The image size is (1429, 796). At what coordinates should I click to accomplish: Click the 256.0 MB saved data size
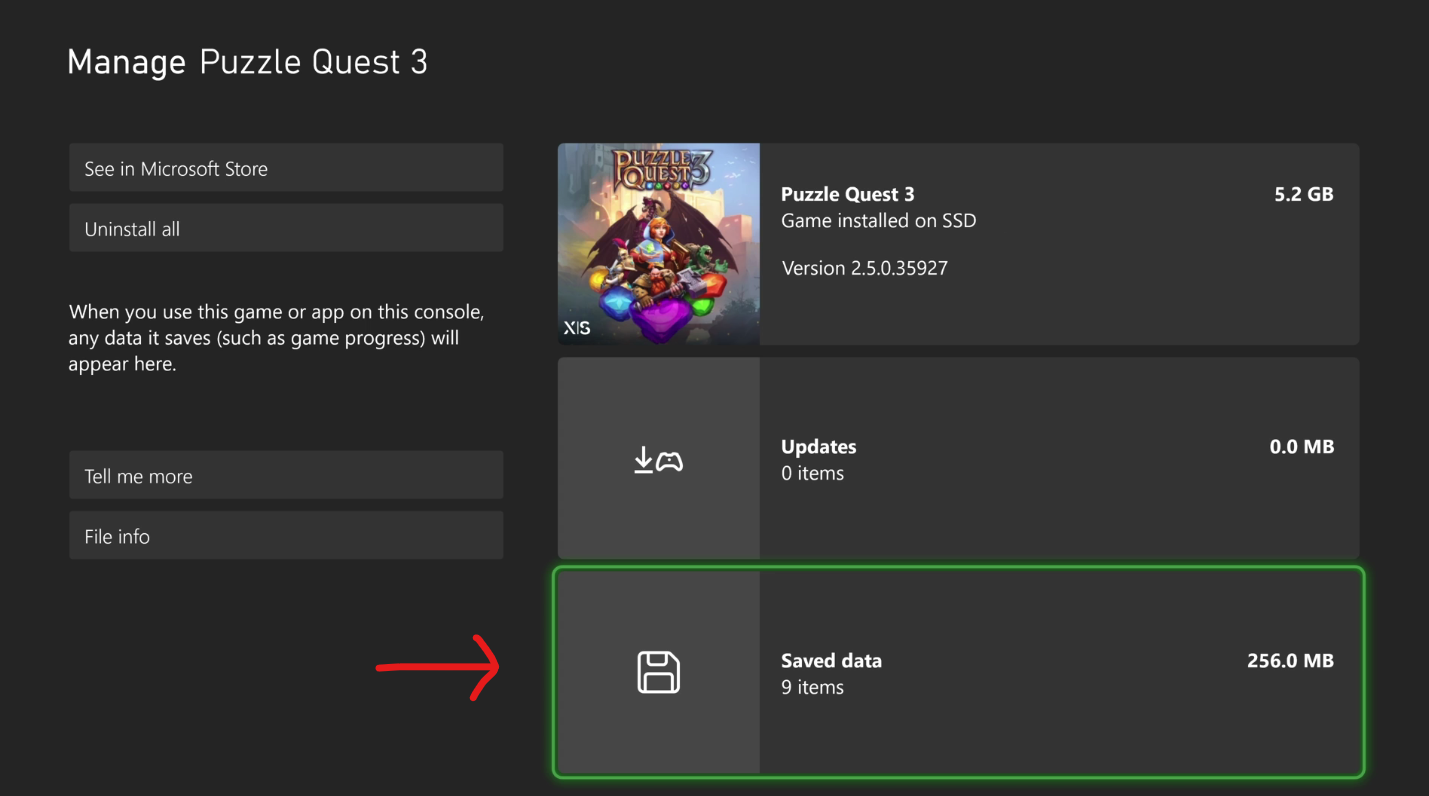(x=1291, y=660)
